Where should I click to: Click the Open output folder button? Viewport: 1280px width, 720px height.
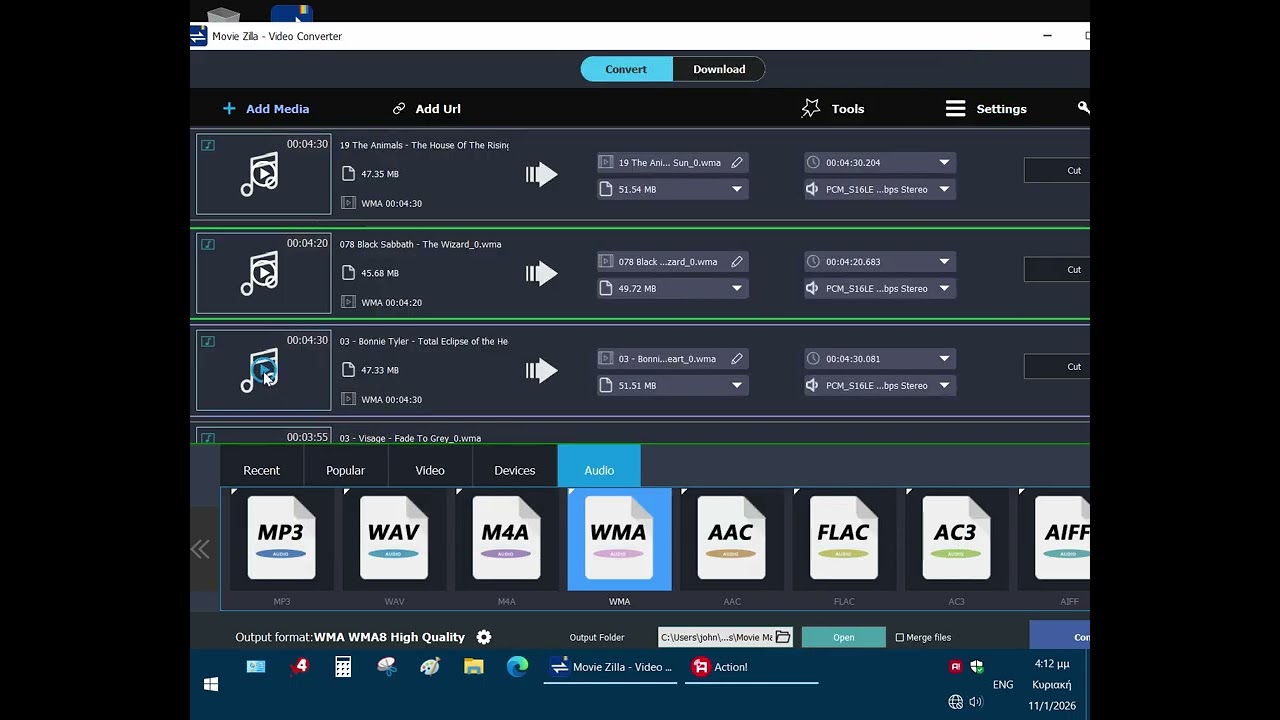click(844, 637)
